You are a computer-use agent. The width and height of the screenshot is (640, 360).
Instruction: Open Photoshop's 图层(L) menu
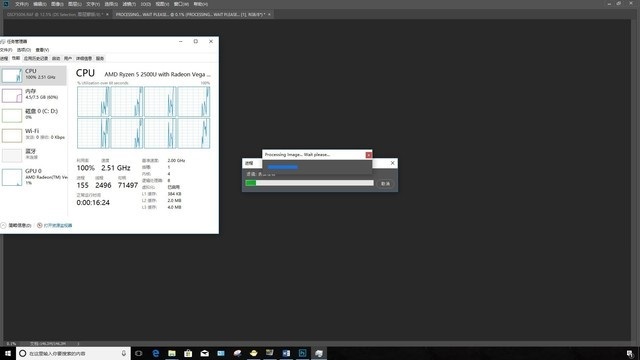75,4
